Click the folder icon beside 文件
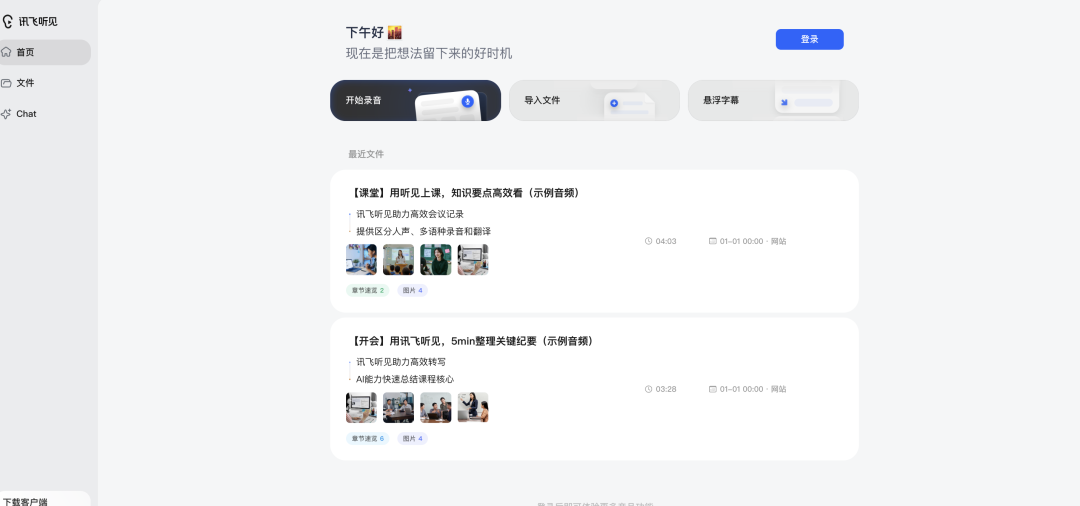1080x506 pixels. coord(6,83)
